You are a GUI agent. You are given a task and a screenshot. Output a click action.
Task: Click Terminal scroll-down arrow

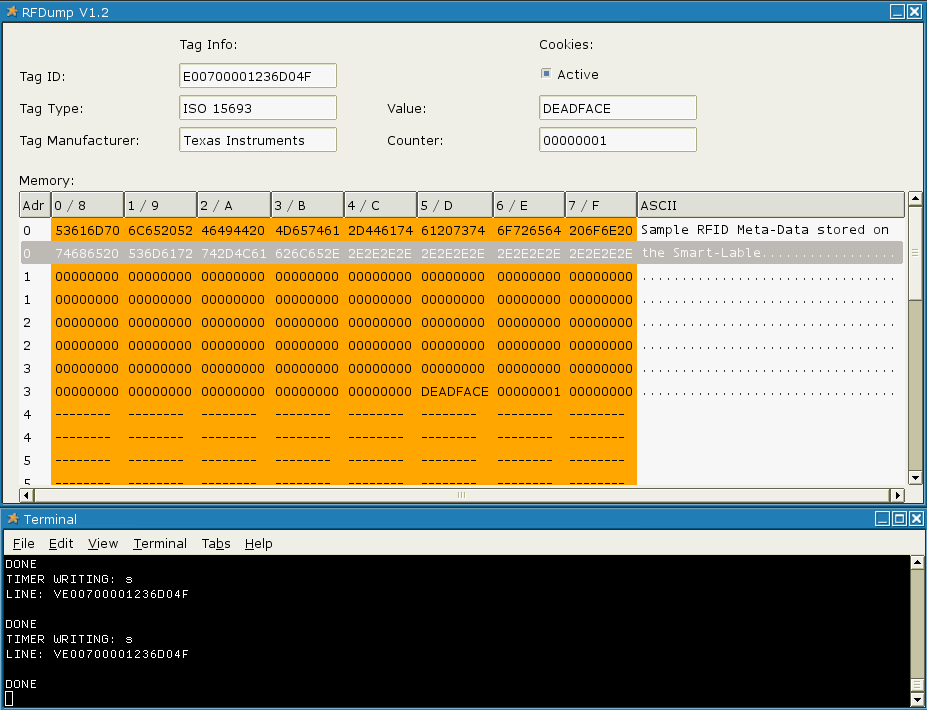pos(917,700)
